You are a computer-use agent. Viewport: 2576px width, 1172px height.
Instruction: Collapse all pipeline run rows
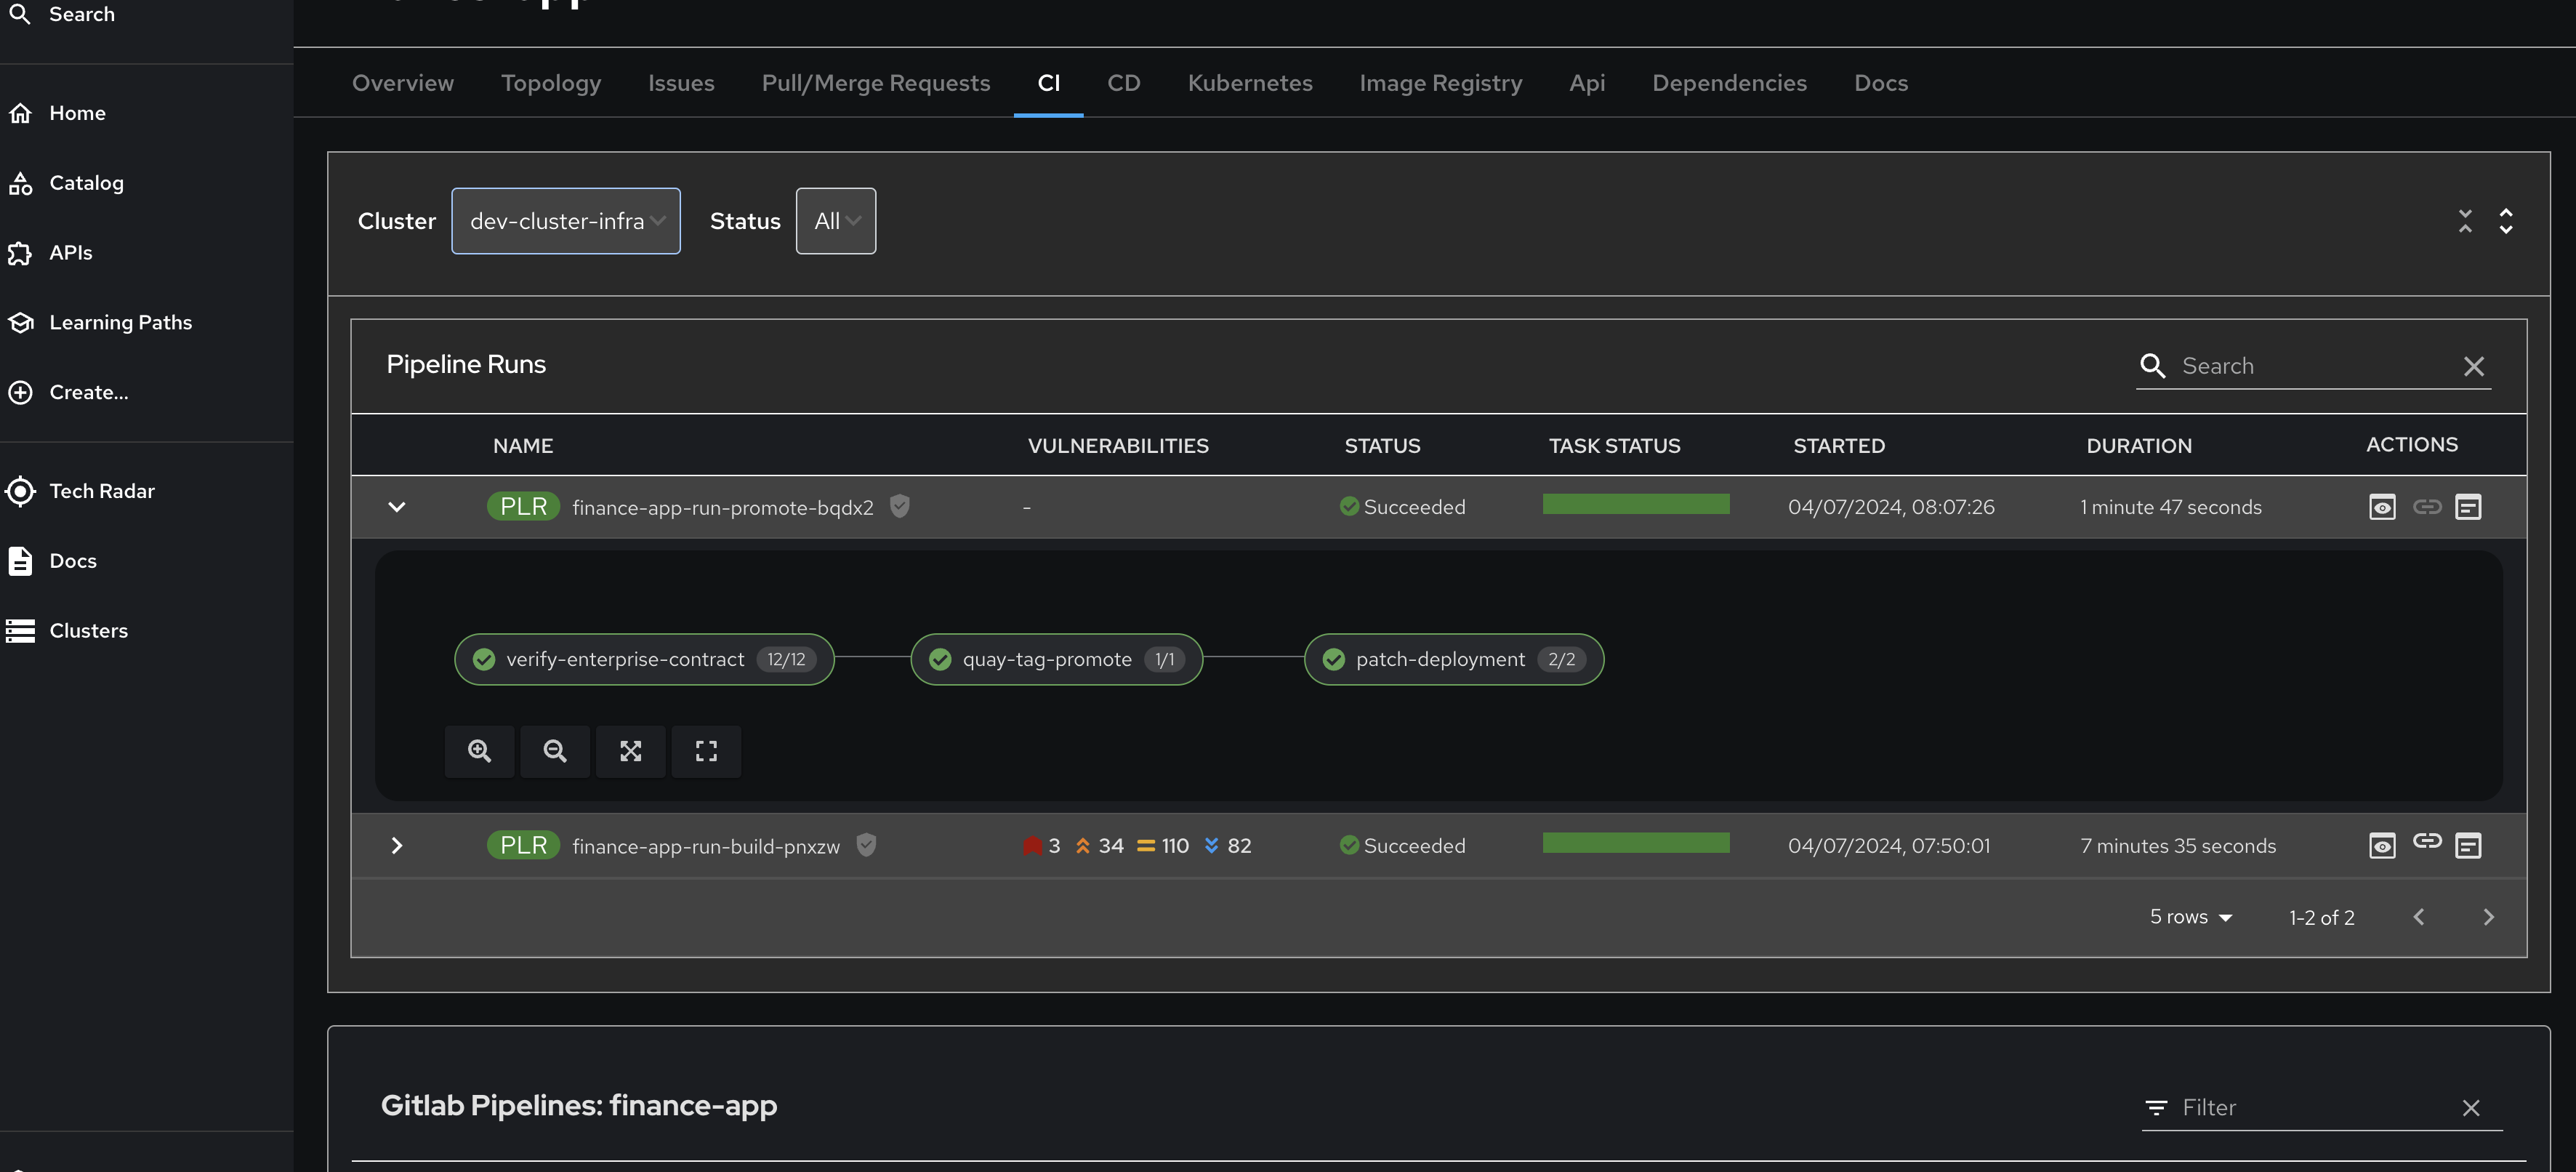point(2465,221)
